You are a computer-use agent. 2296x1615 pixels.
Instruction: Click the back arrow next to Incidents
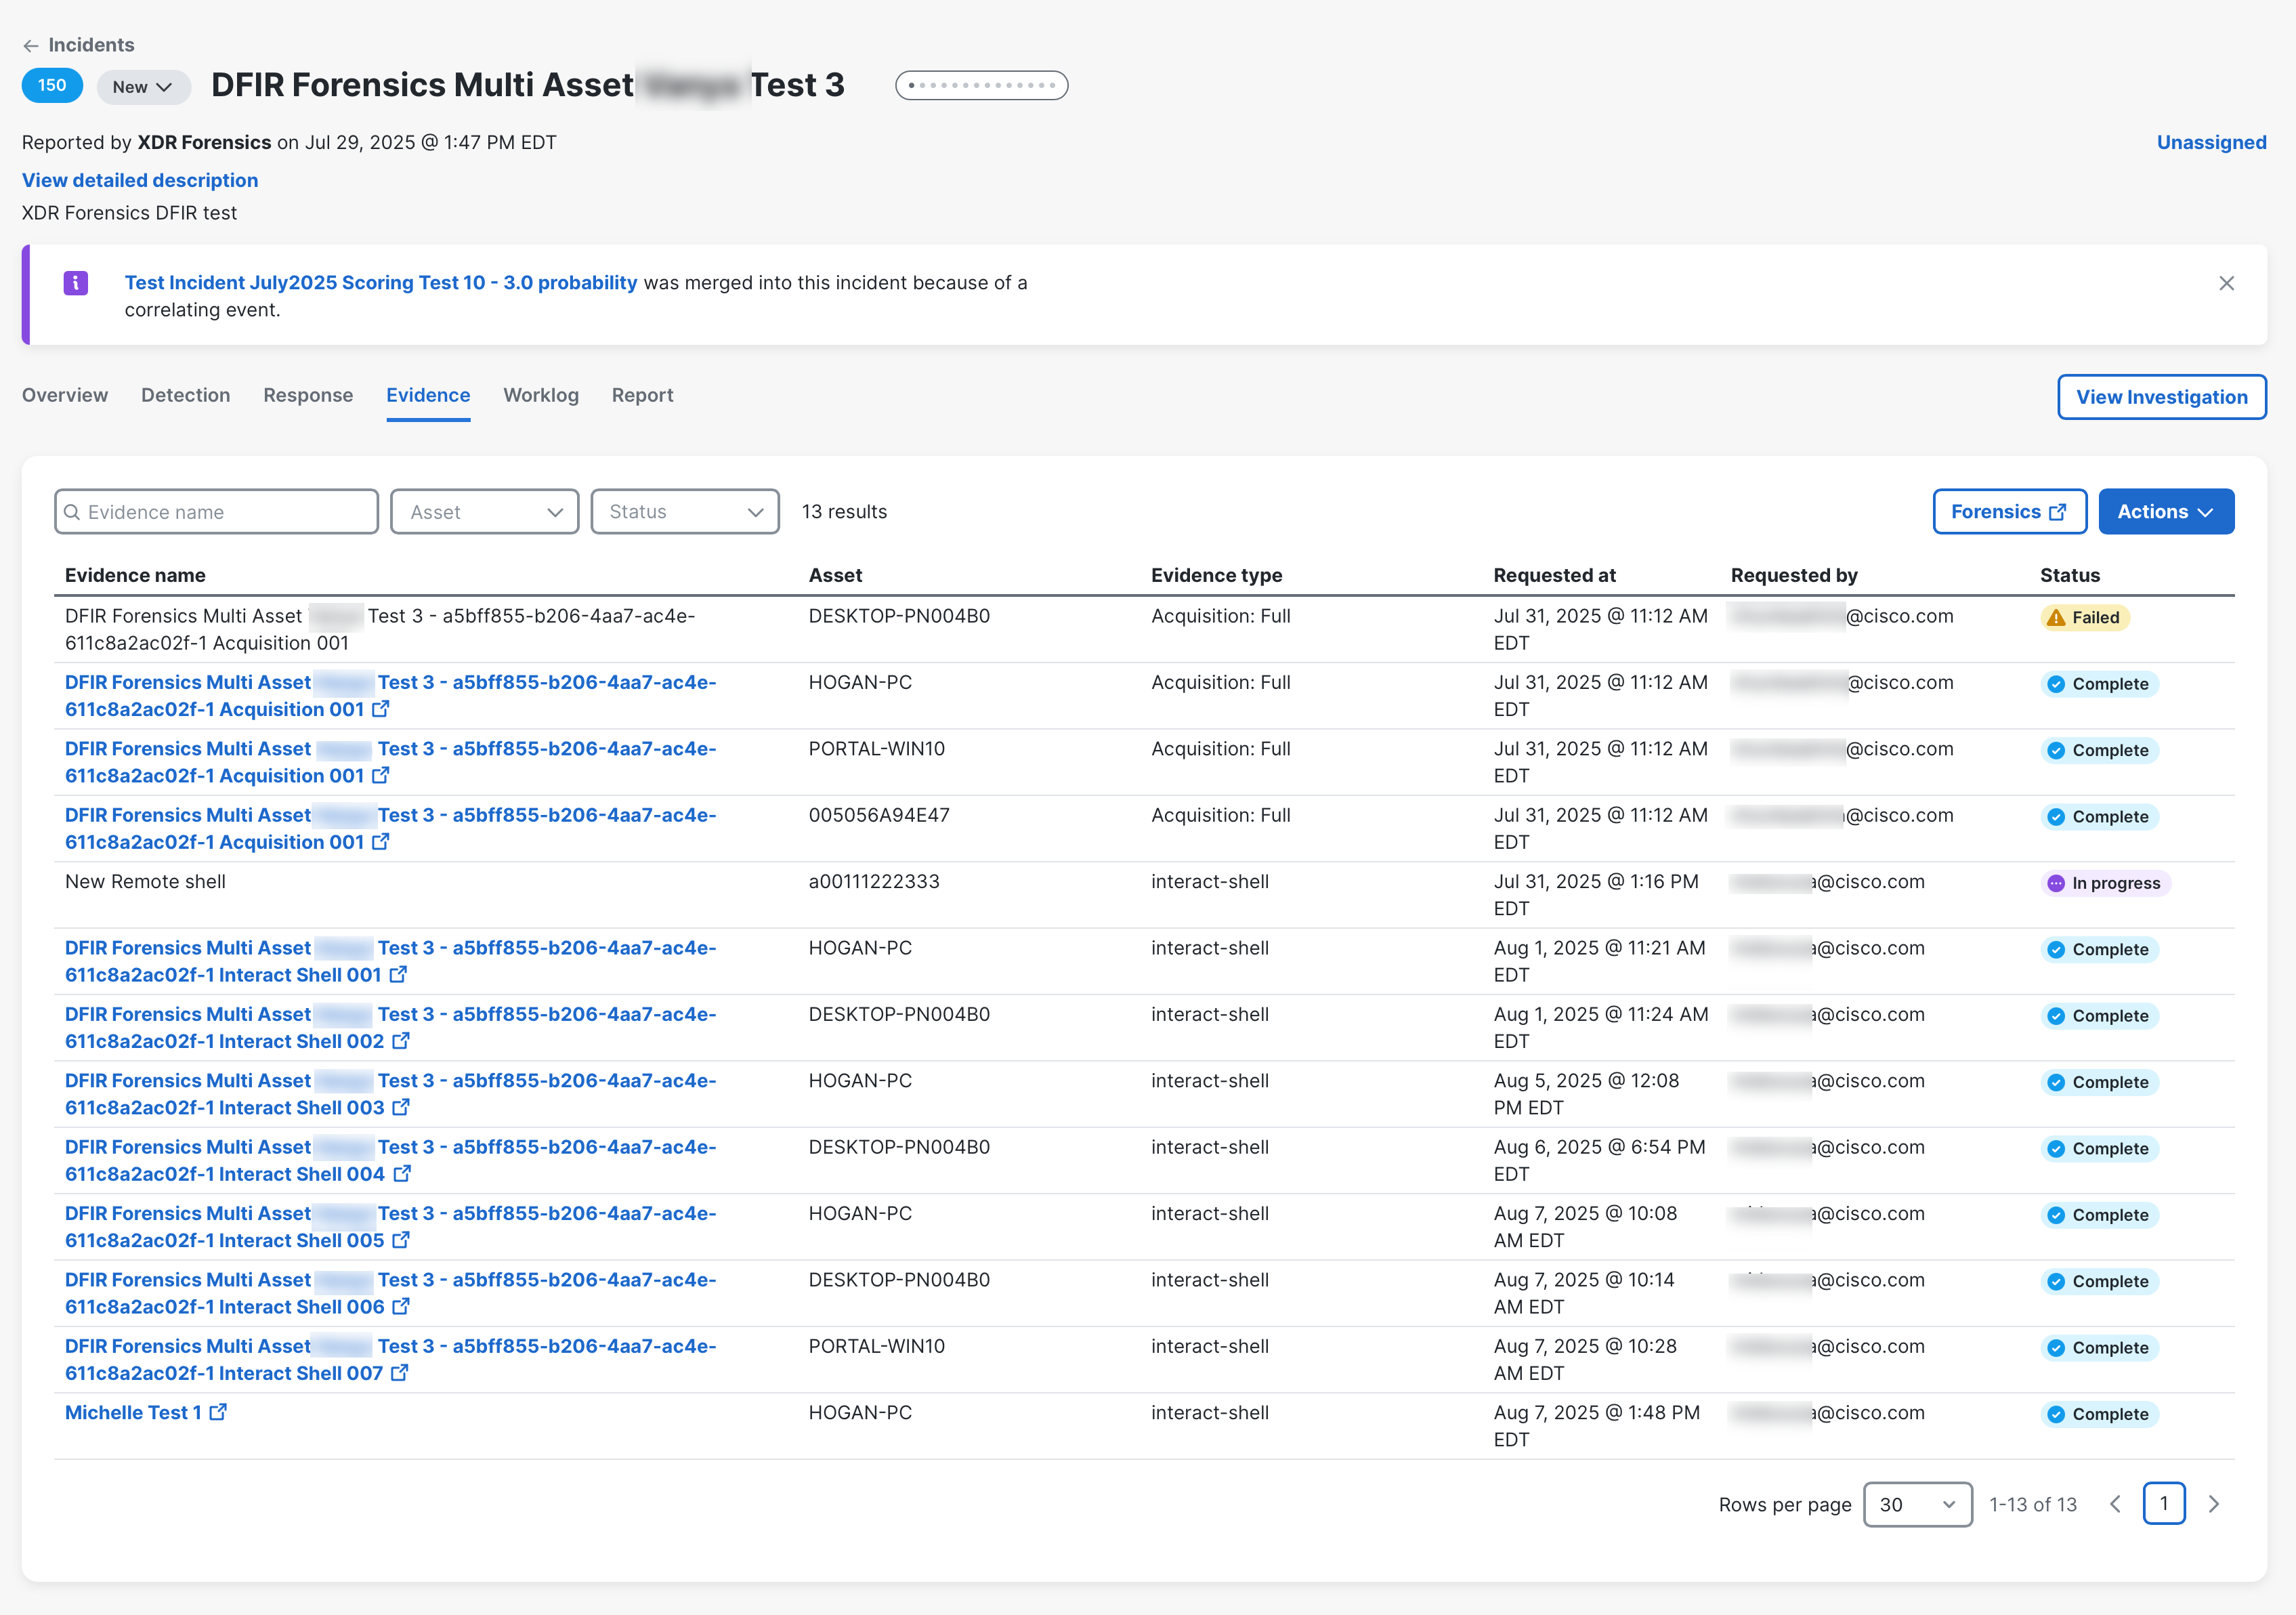click(31, 46)
